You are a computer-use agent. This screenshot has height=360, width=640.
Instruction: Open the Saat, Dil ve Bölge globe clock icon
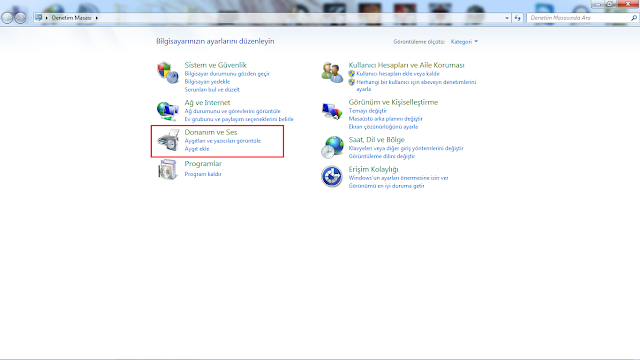[x=332, y=147]
